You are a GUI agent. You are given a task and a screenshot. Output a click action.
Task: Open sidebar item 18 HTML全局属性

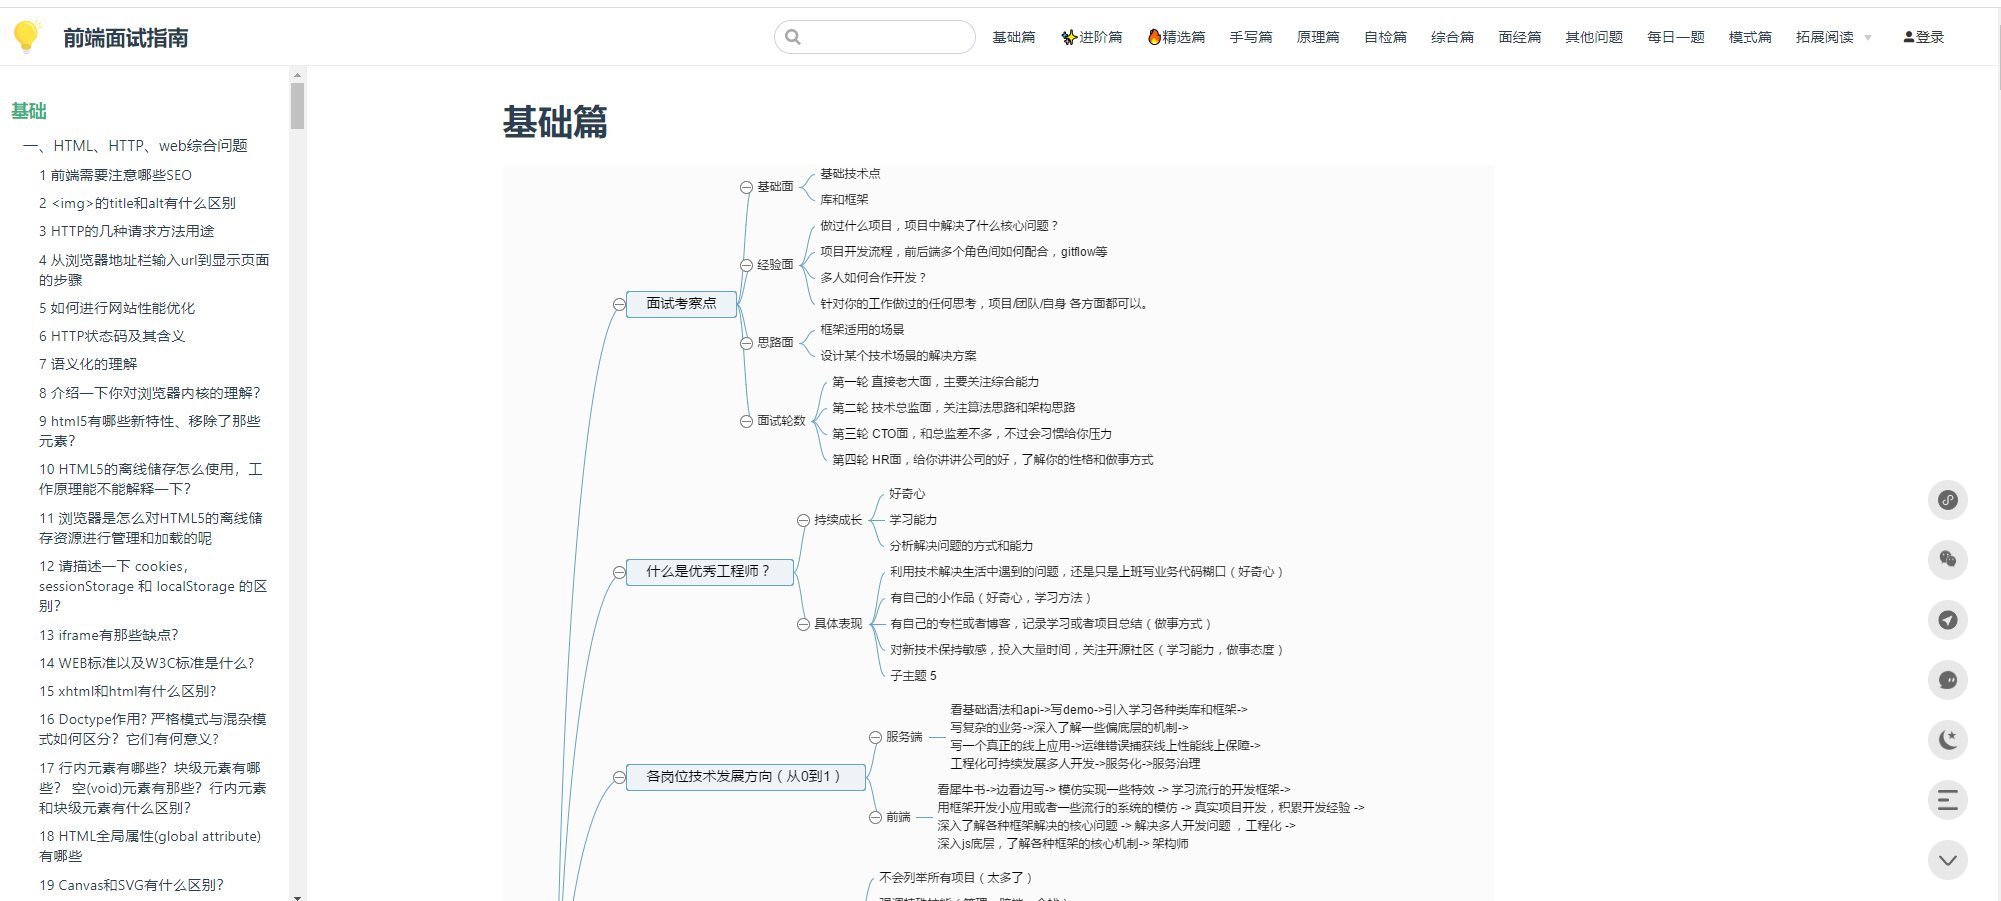[150, 846]
